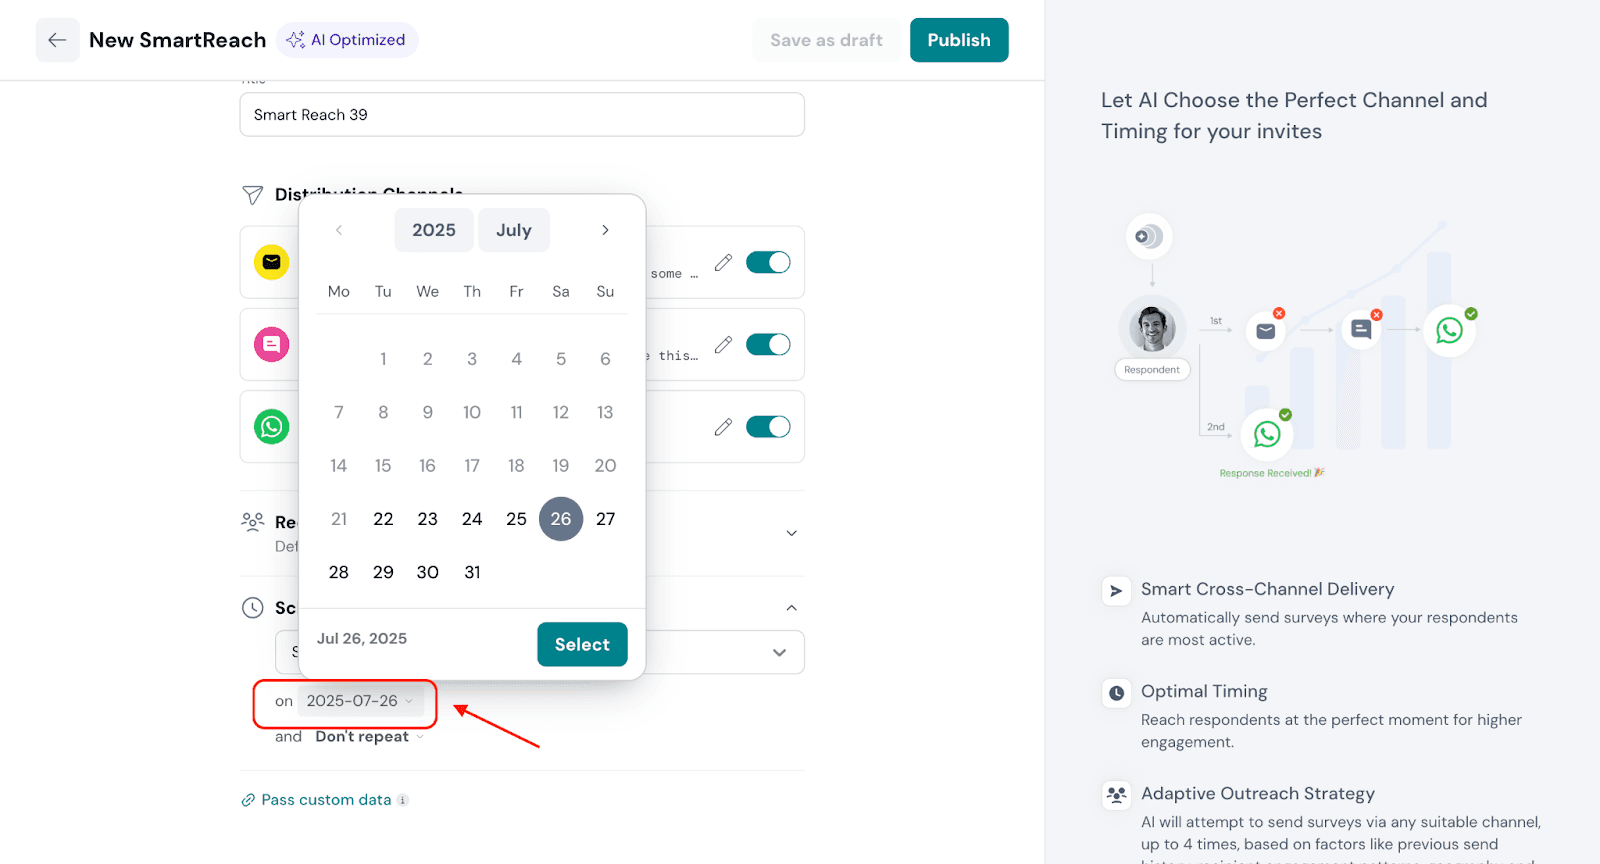Disable the SMS channel toggle
Viewport: 1600px width, 864px height.
pos(768,344)
